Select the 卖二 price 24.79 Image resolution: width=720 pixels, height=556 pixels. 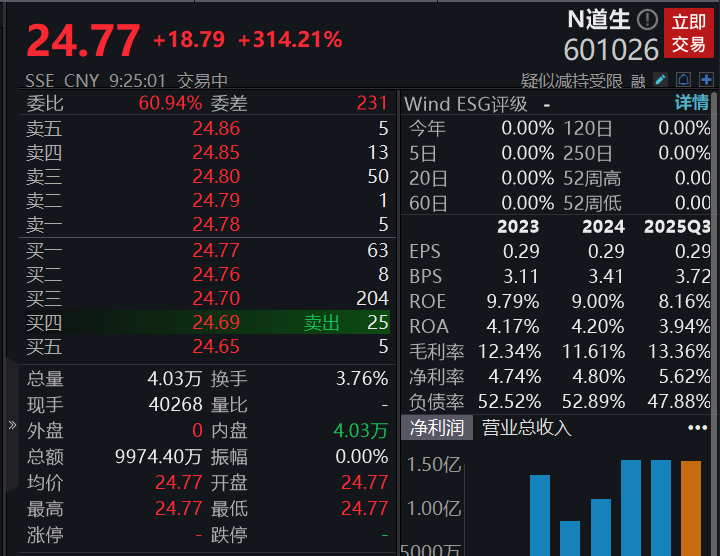pos(216,200)
